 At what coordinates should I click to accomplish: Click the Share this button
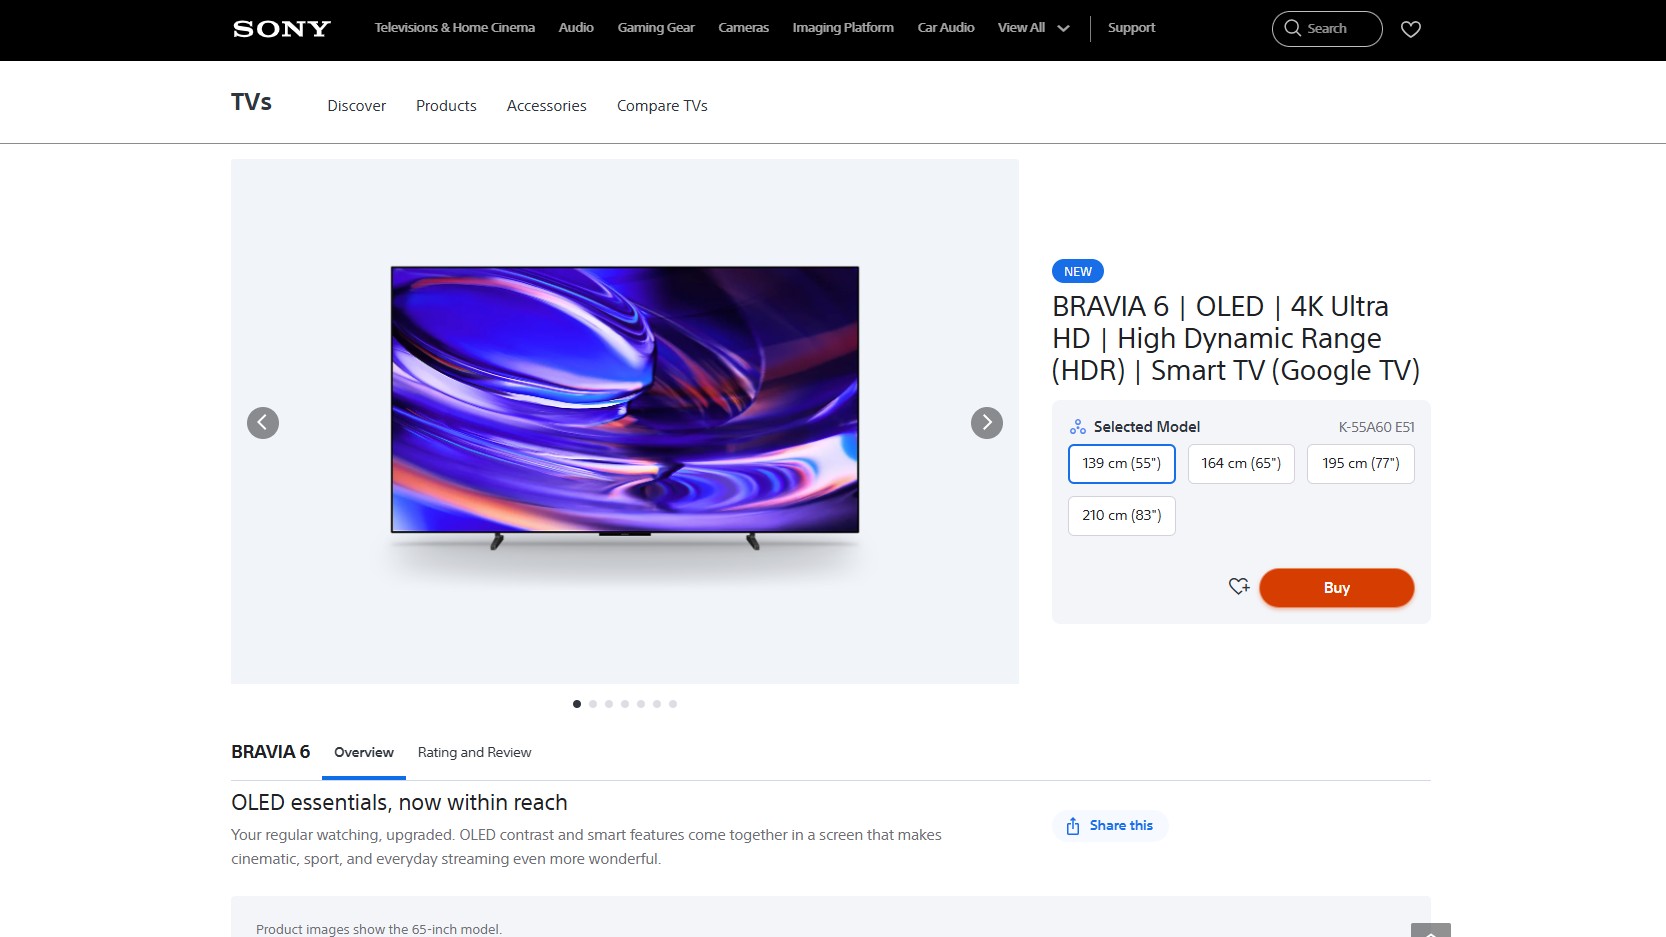pyautogui.click(x=1110, y=826)
